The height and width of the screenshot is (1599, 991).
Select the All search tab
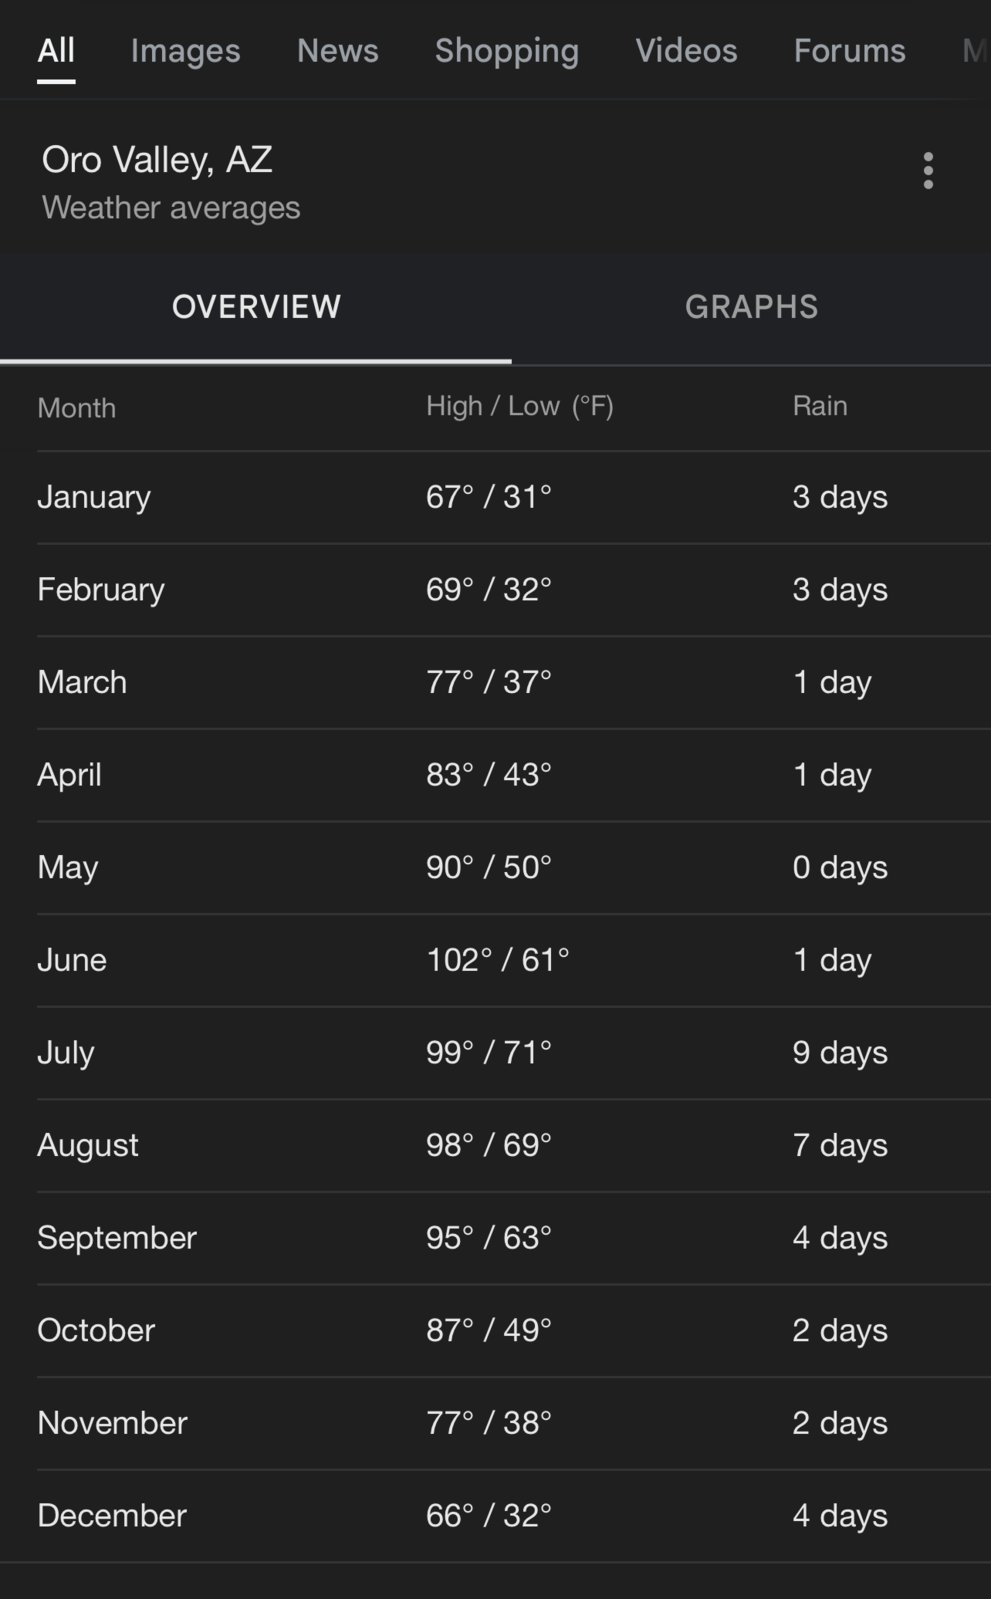[x=56, y=51]
